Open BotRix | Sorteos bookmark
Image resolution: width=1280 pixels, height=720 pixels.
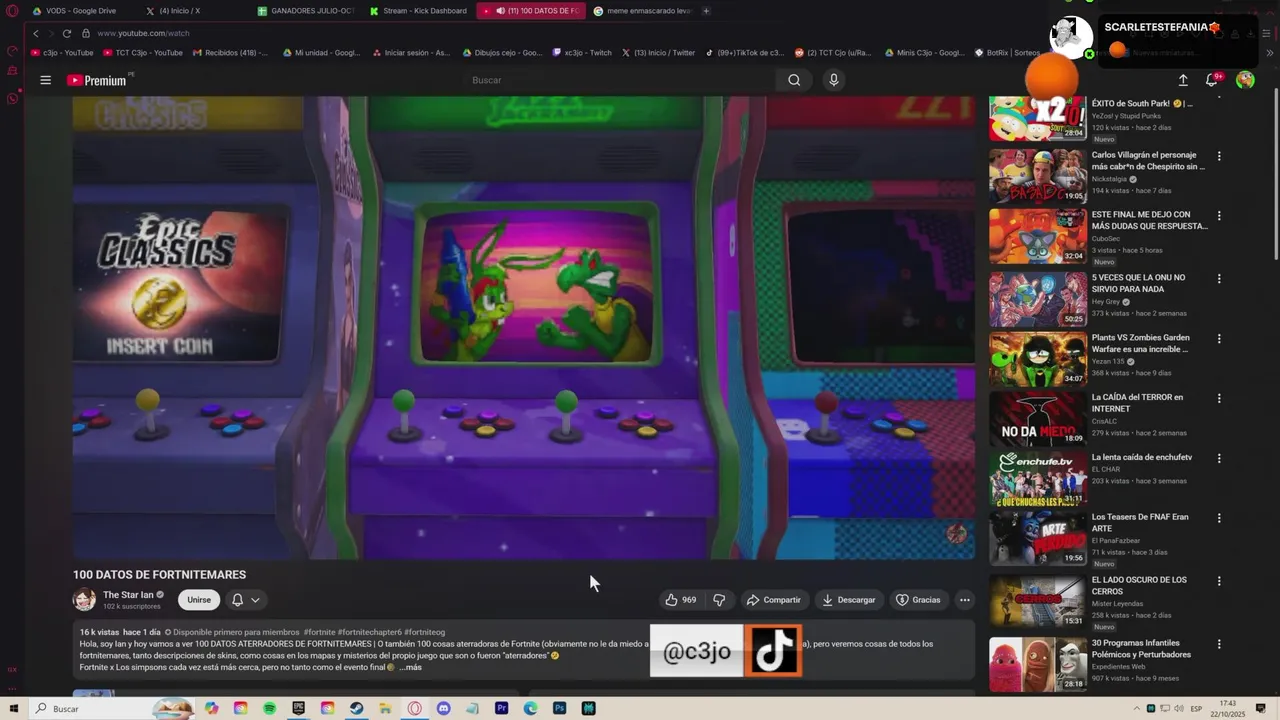(1007, 53)
